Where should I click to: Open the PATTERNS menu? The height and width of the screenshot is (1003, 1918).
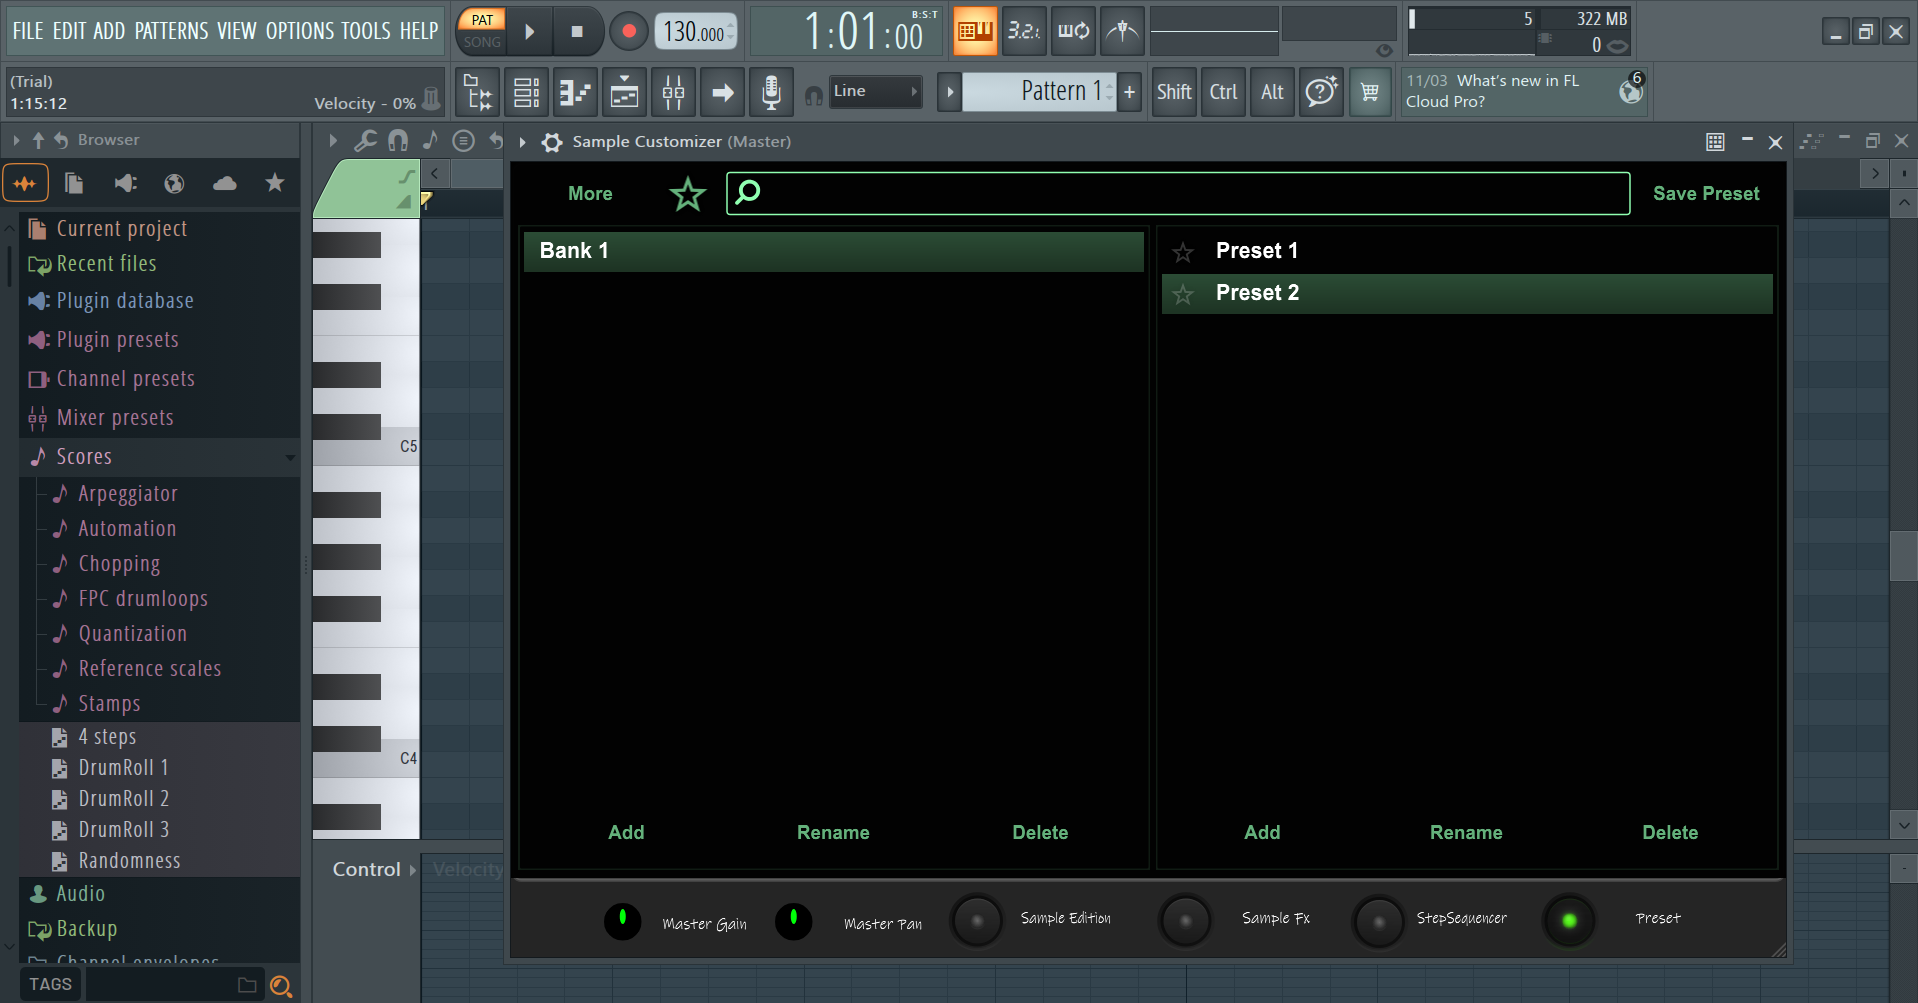click(171, 30)
